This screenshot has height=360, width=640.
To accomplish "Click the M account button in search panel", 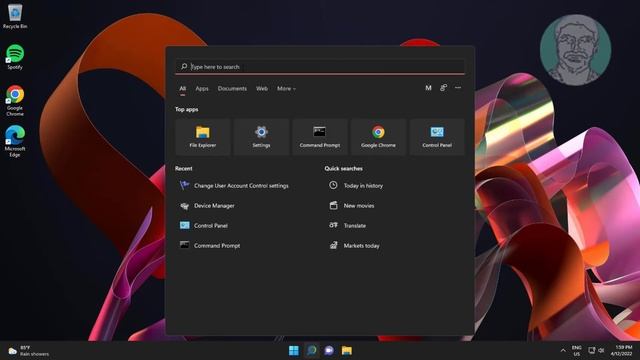I will point(428,88).
